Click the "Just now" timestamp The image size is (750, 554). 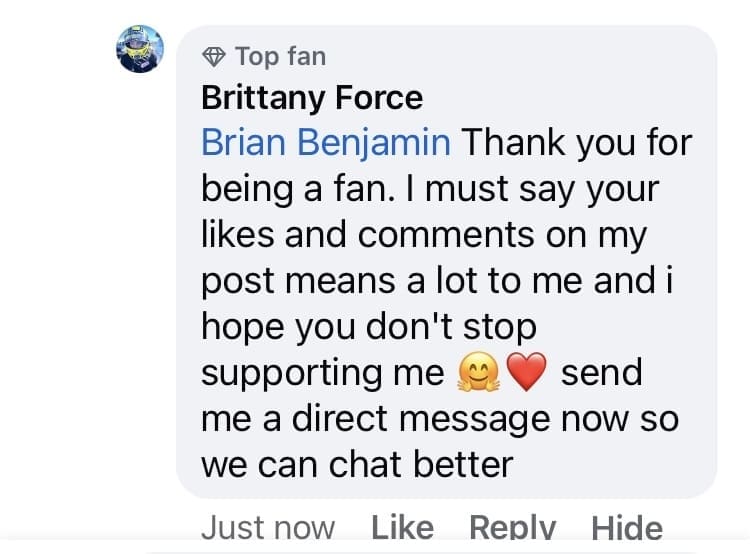coord(268,527)
